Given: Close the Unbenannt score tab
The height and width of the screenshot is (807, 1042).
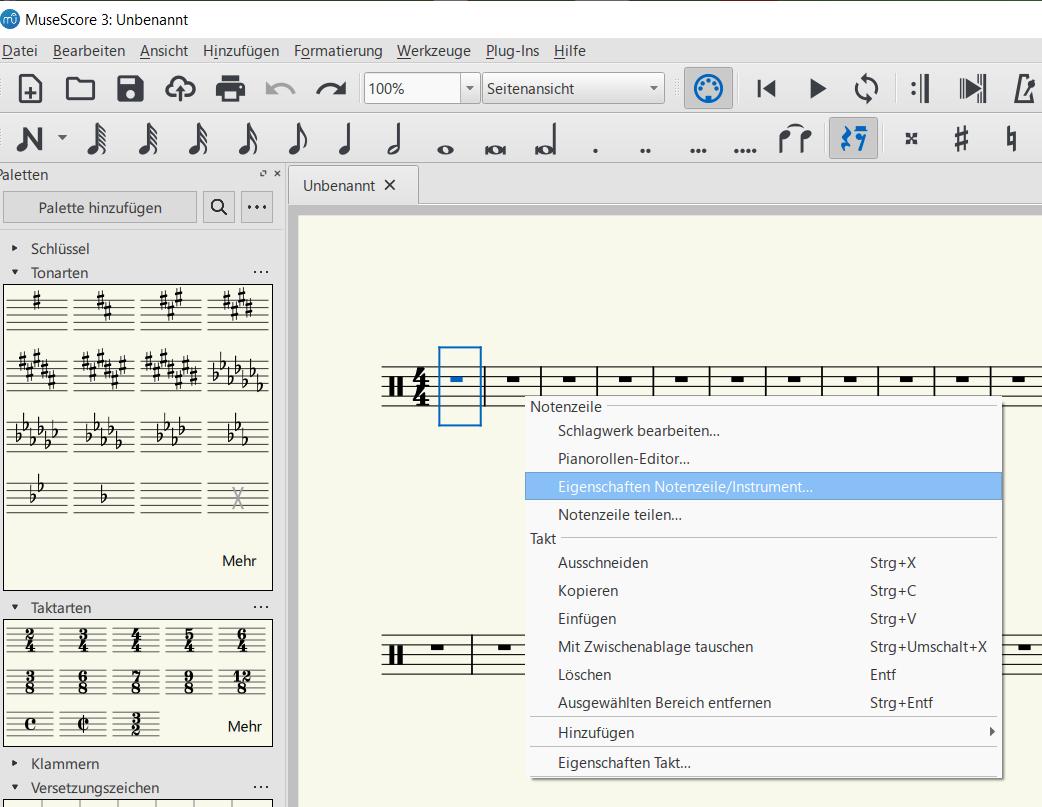Looking at the screenshot, I should 390,185.
